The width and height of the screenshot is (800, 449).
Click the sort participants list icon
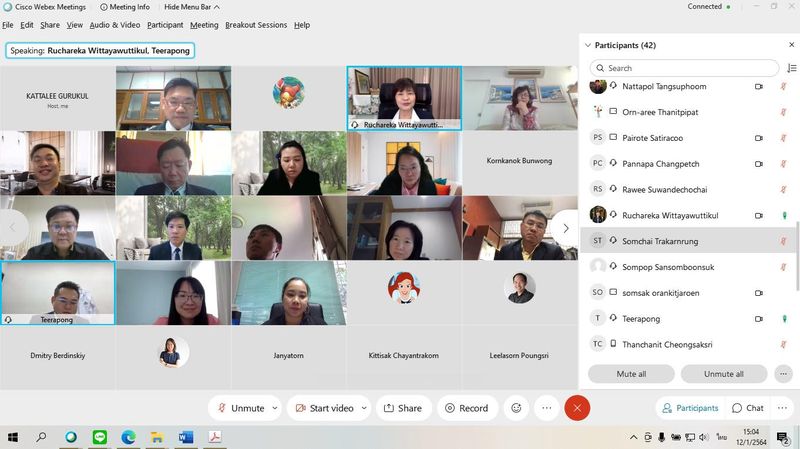(x=789, y=68)
